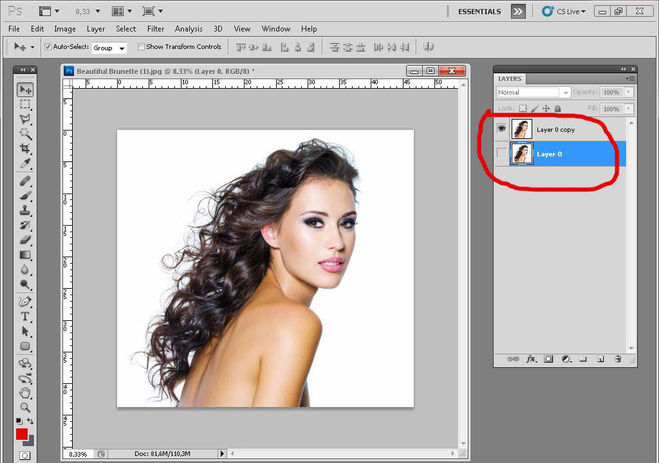The image size is (659, 463).
Task: Select the Magic Wand tool
Action: click(25, 133)
